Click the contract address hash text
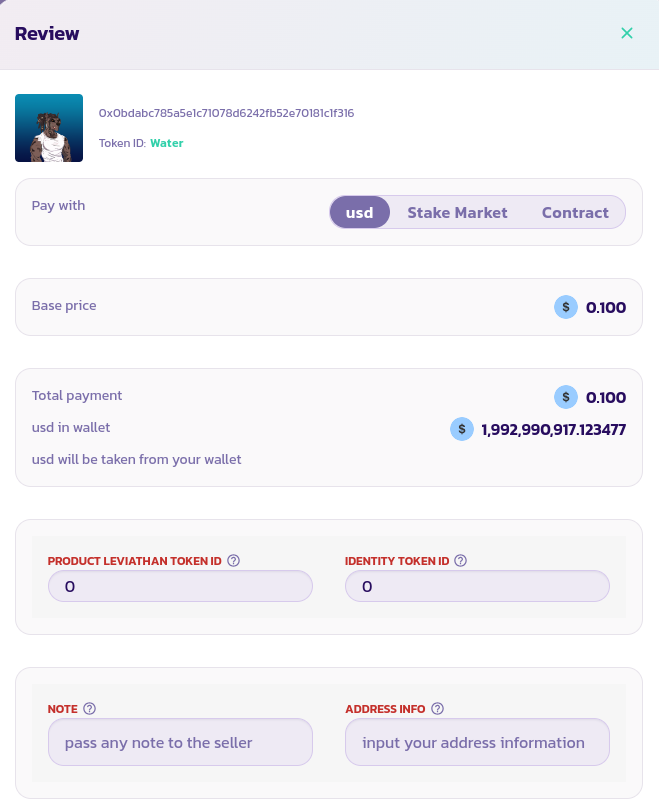The width and height of the screenshot is (659, 799). point(226,113)
